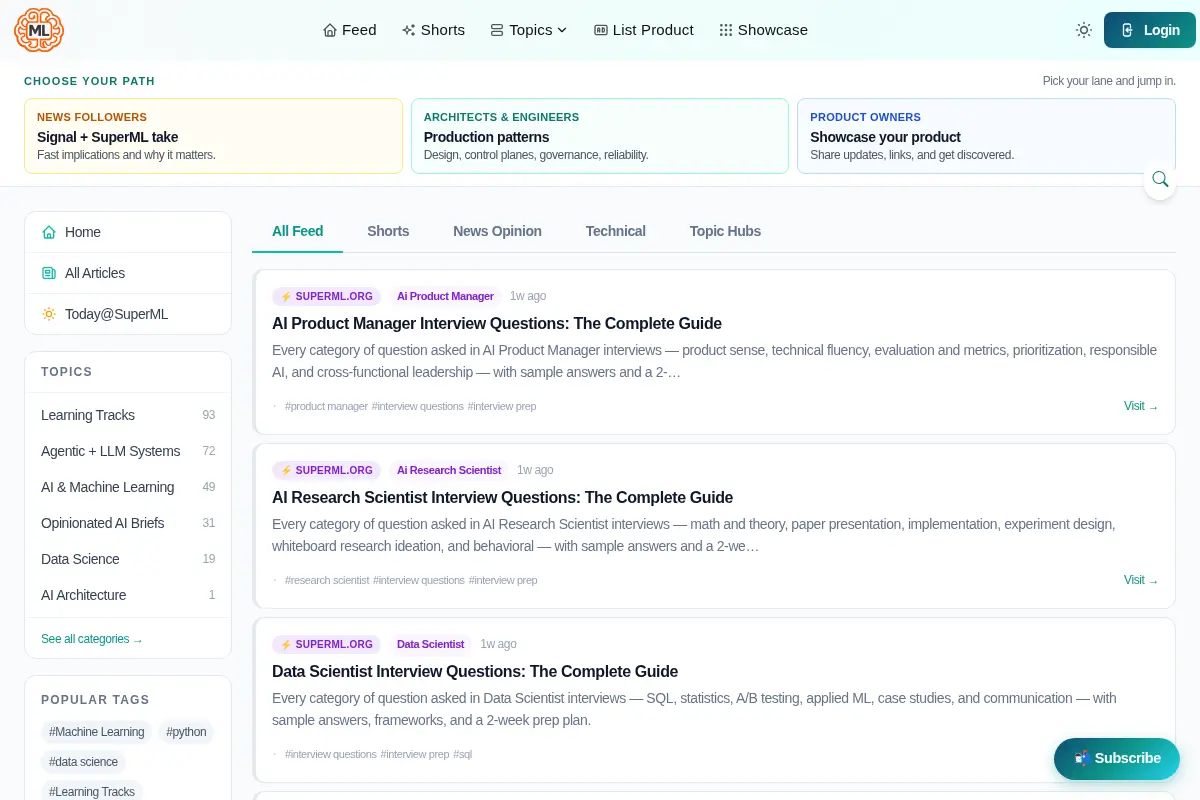Screen dimensions: 1200x800
Task: Click Visit on AI Product Manager article
Action: point(1141,406)
